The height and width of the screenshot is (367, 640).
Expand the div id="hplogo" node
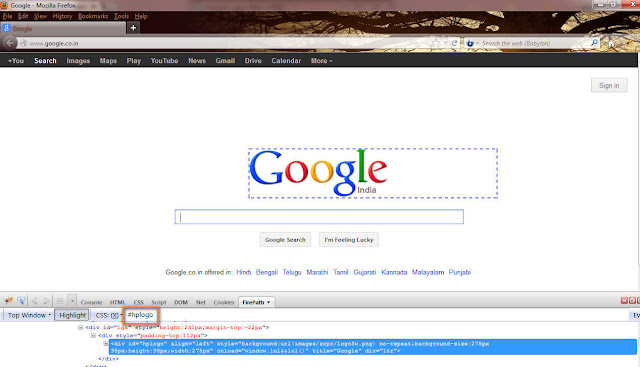[106, 344]
